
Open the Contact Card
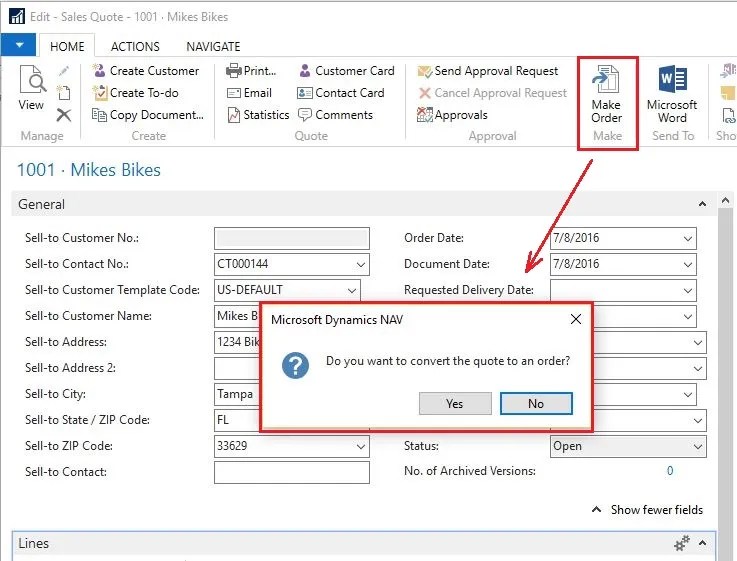341,93
